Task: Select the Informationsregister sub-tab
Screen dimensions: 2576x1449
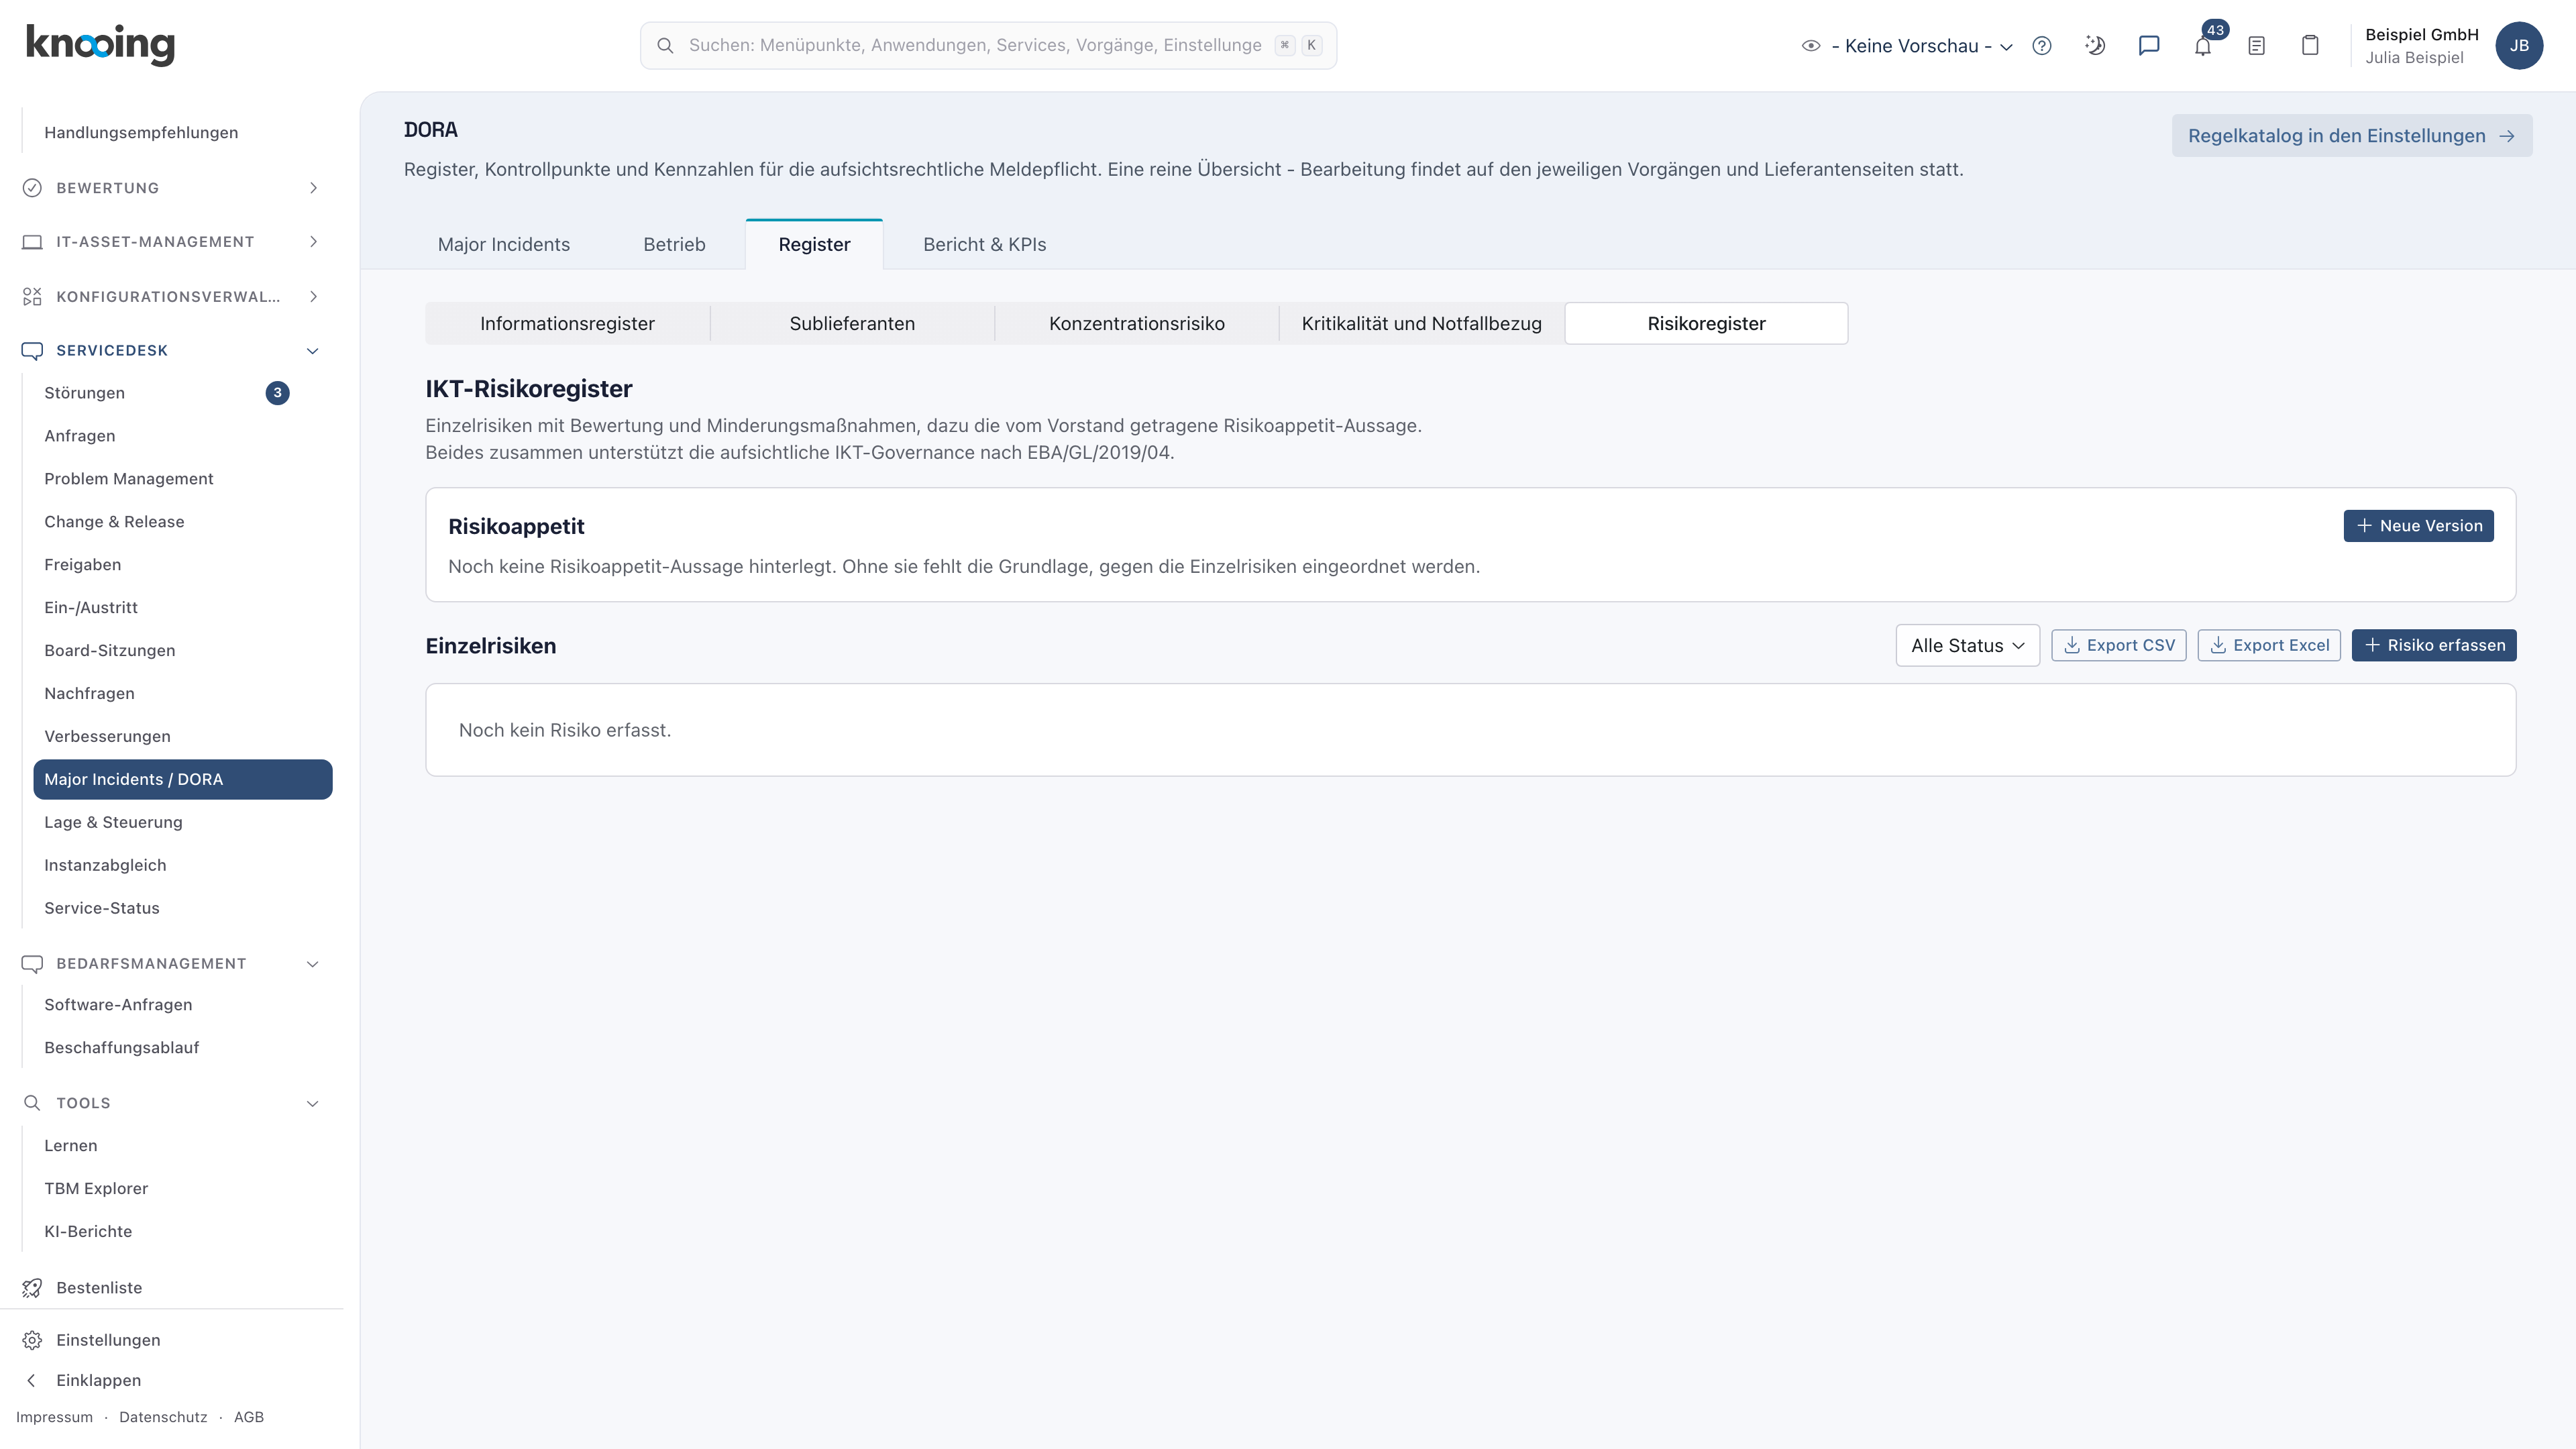Action: (567, 324)
